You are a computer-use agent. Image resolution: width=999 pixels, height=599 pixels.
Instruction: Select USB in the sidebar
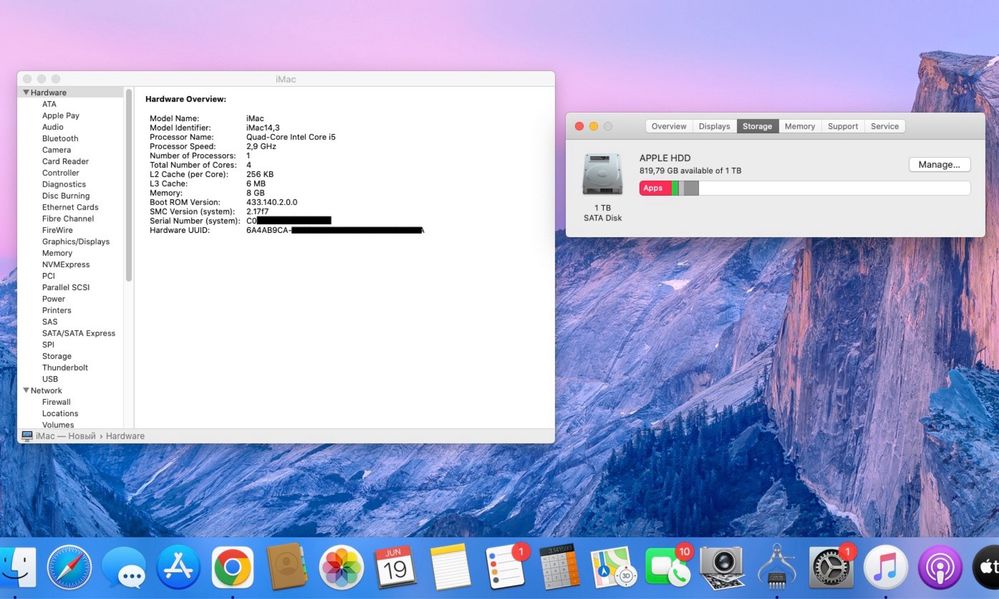pos(50,379)
